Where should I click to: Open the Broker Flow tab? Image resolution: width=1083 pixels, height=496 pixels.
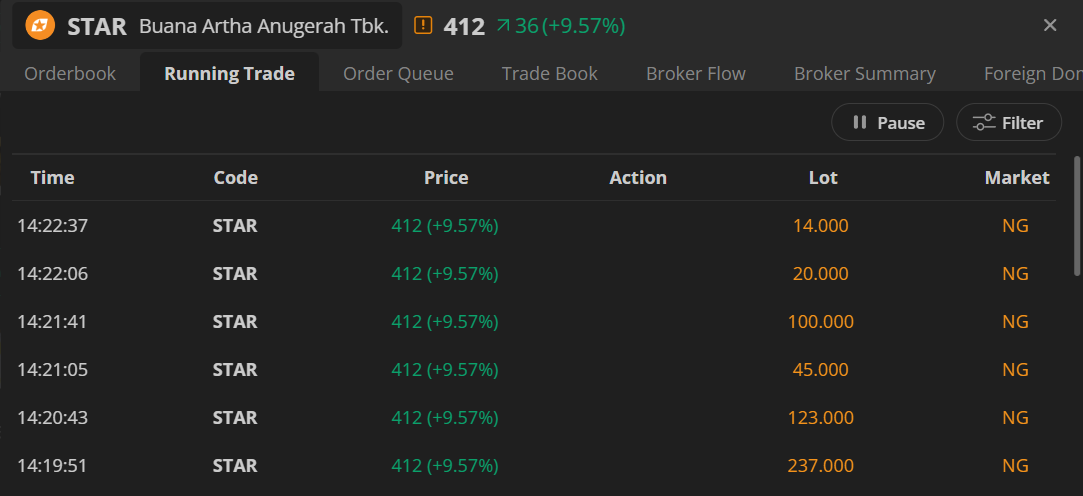coord(696,74)
